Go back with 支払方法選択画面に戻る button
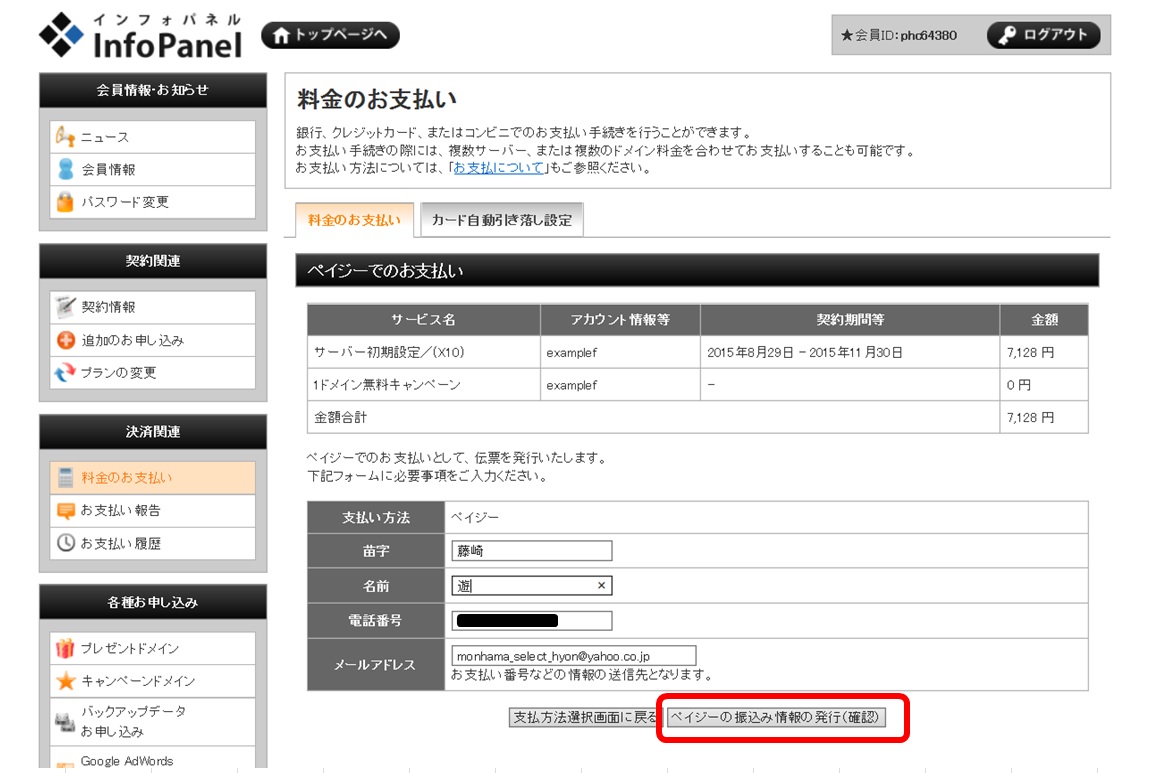Viewport: 1155px width, 773px height. [584, 718]
